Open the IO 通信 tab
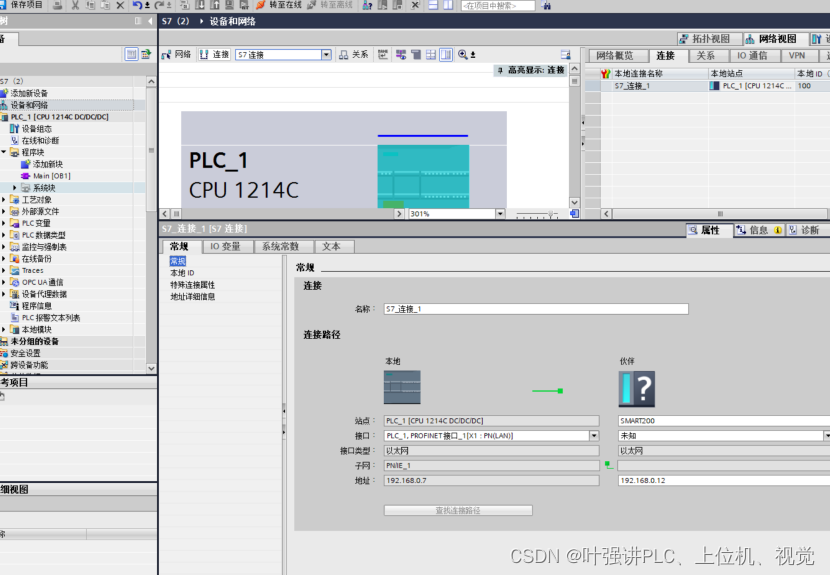Image resolution: width=830 pixels, height=575 pixels. 752,56
